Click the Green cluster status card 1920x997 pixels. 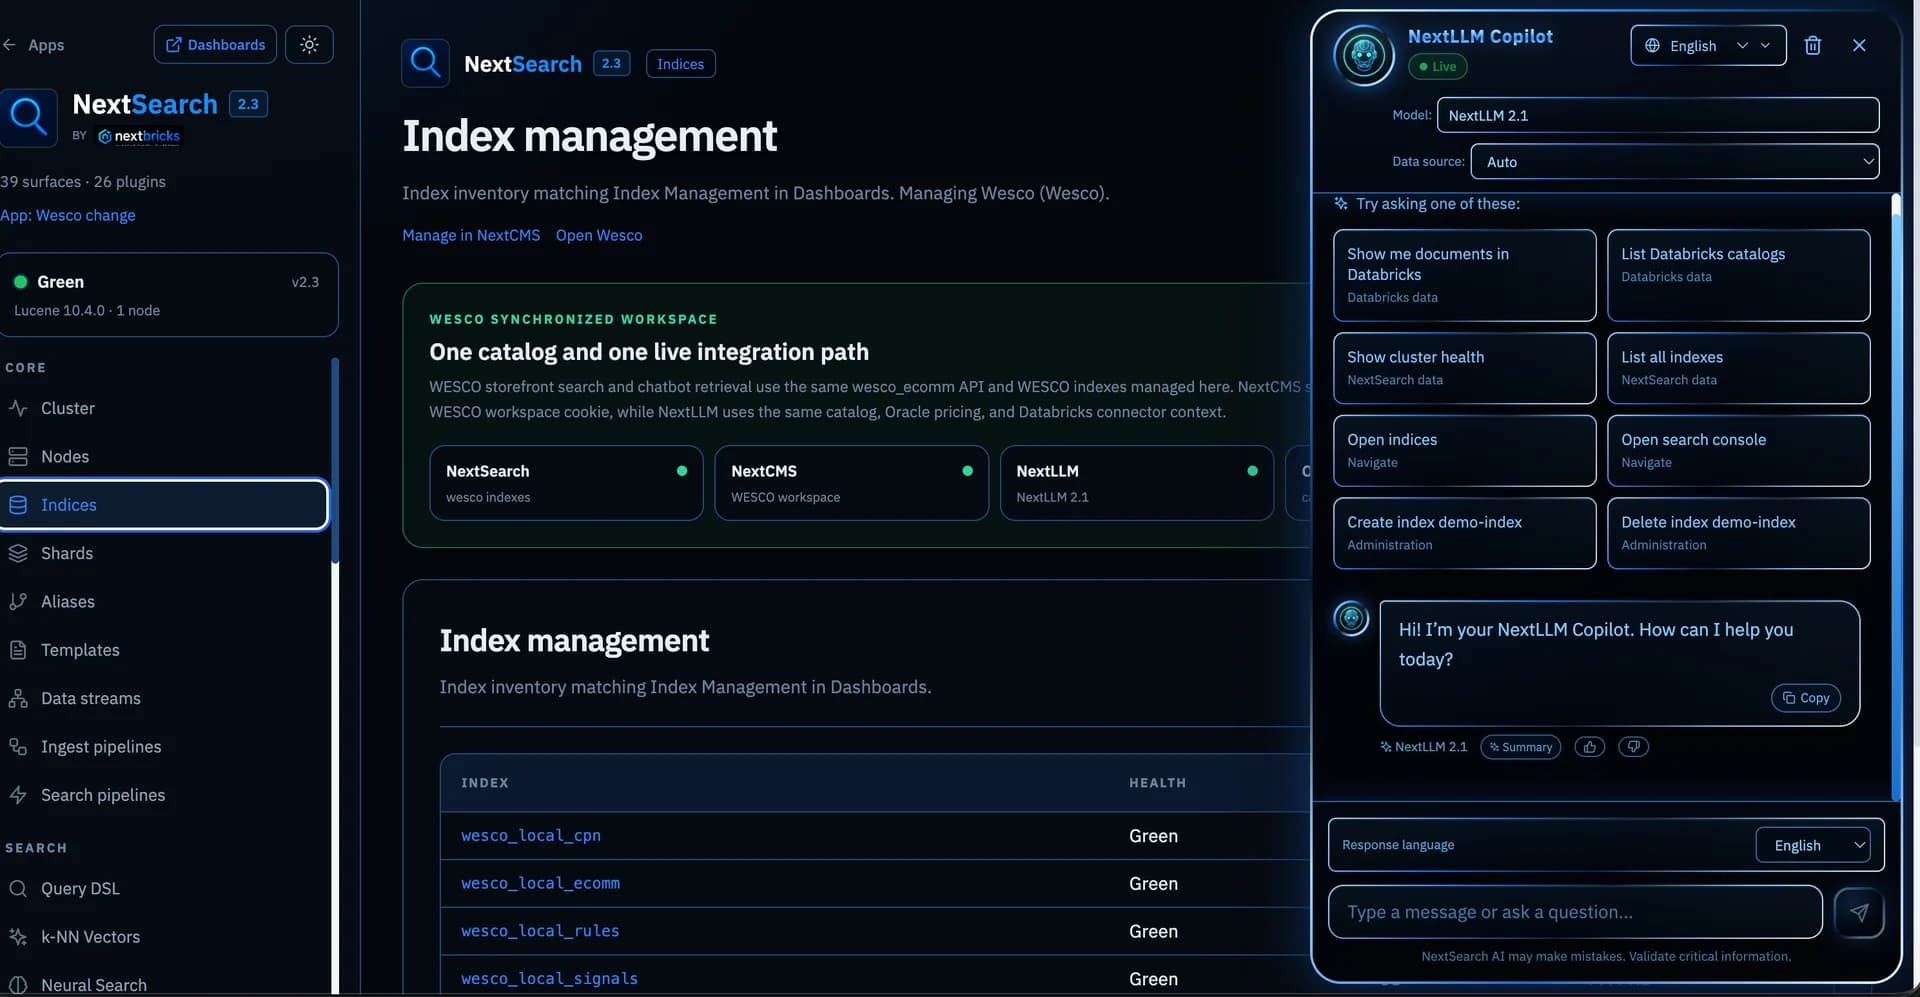pyautogui.click(x=168, y=295)
